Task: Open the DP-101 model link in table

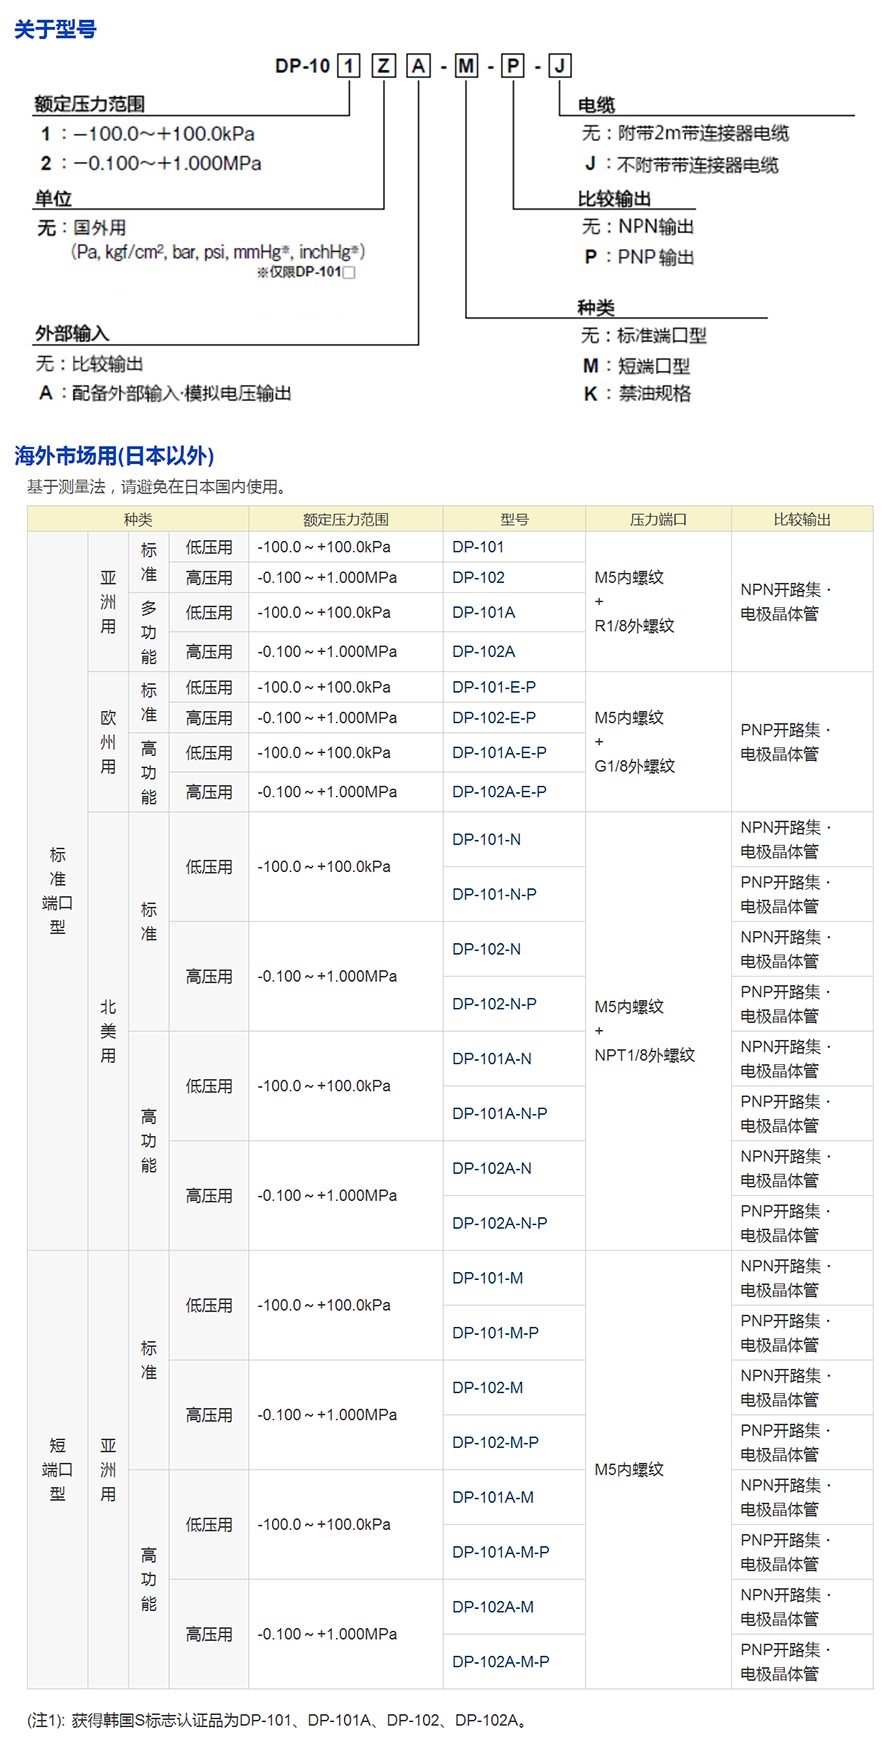Action: (478, 547)
